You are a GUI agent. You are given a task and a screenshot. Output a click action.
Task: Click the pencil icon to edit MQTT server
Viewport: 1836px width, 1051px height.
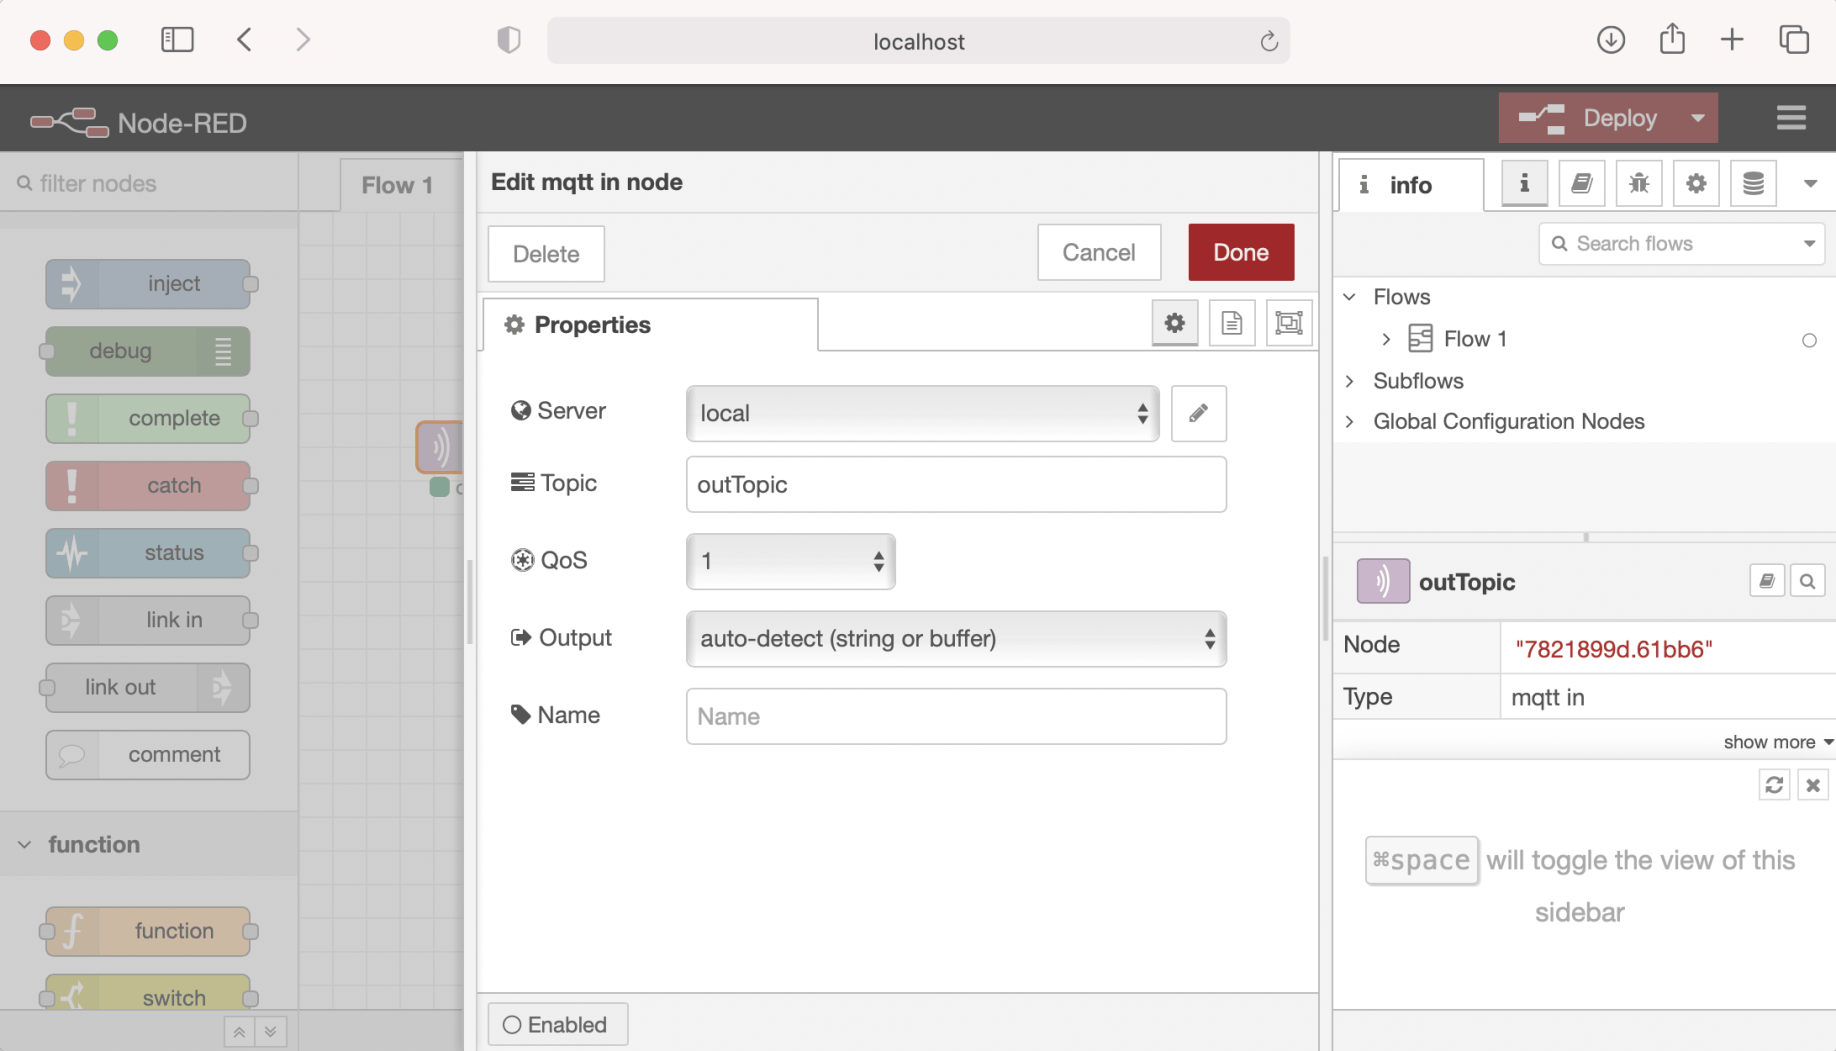(1198, 413)
